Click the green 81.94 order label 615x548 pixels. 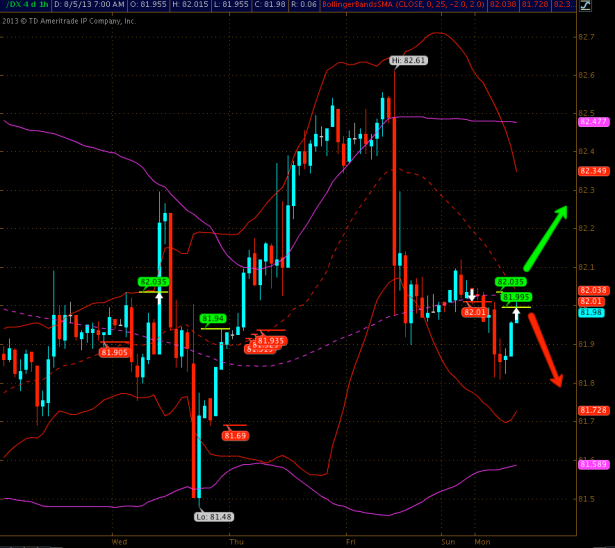213,319
